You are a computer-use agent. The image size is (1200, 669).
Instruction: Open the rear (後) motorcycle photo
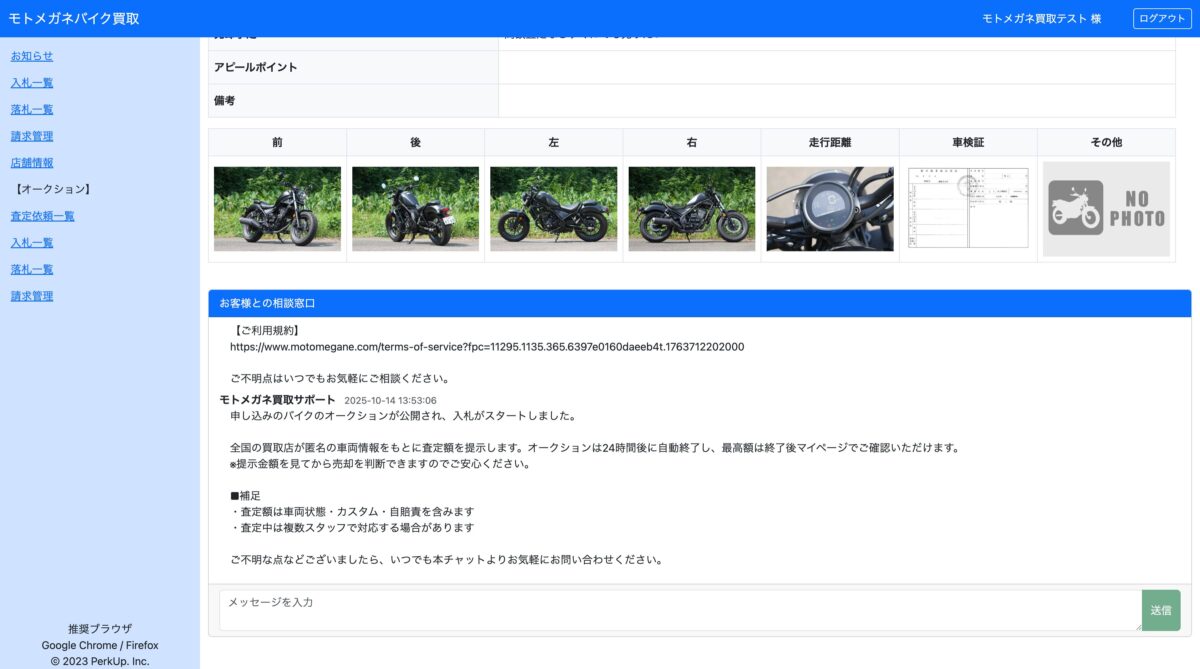pyautogui.click(x=415, y=208)
